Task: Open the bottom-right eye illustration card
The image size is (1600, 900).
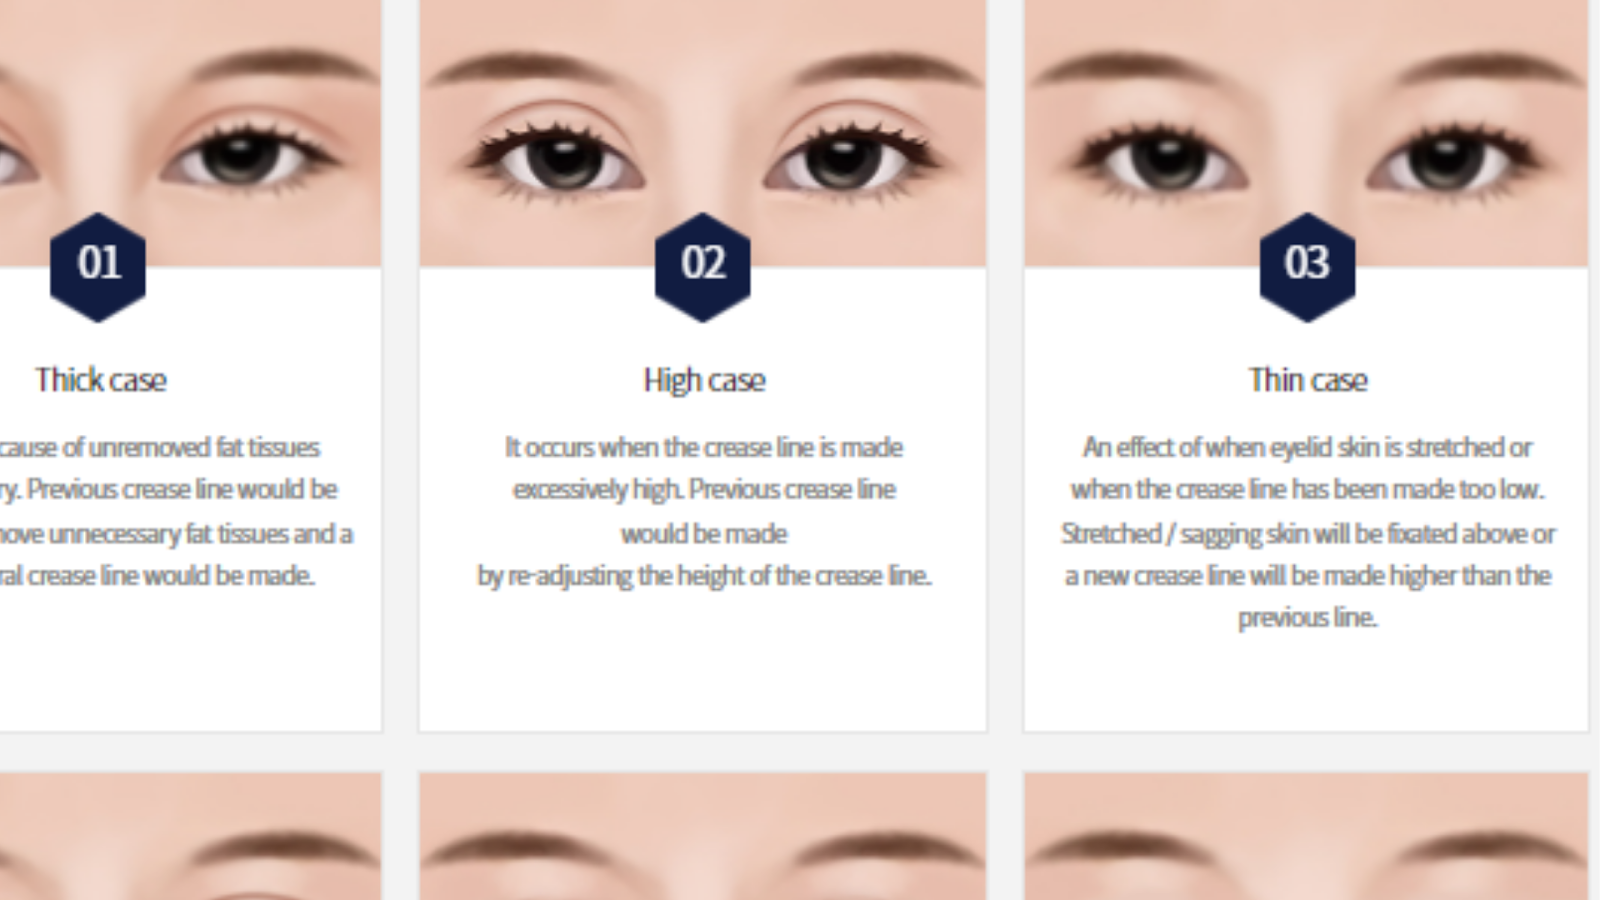Action: coord(1306,836)
